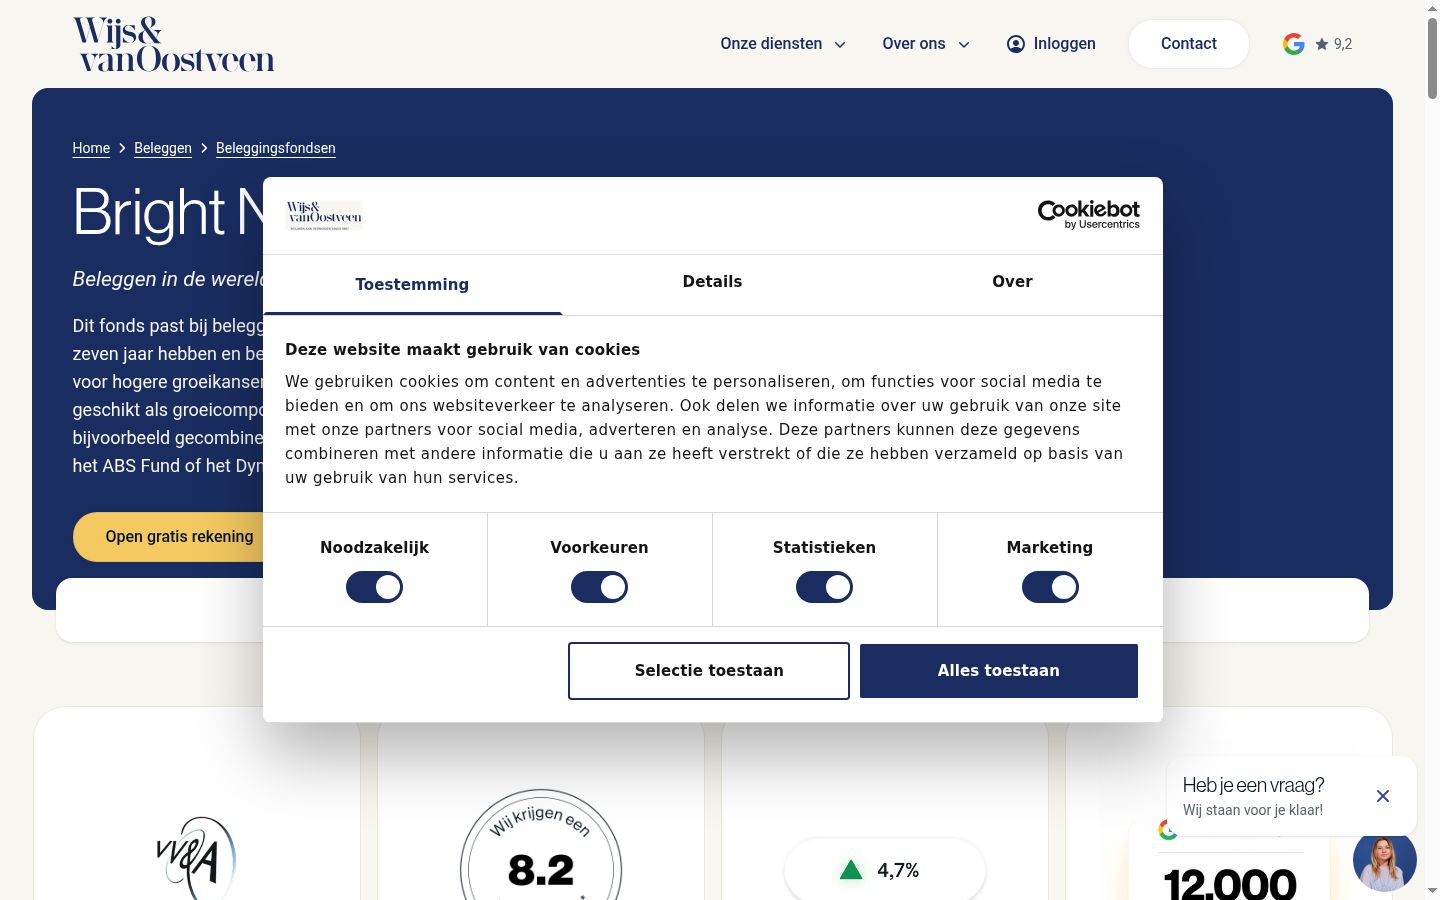The image size is (1440, 900).
Task: Click the 'Wij krijgen een 8.2' badge
Action: coord(541,845)
